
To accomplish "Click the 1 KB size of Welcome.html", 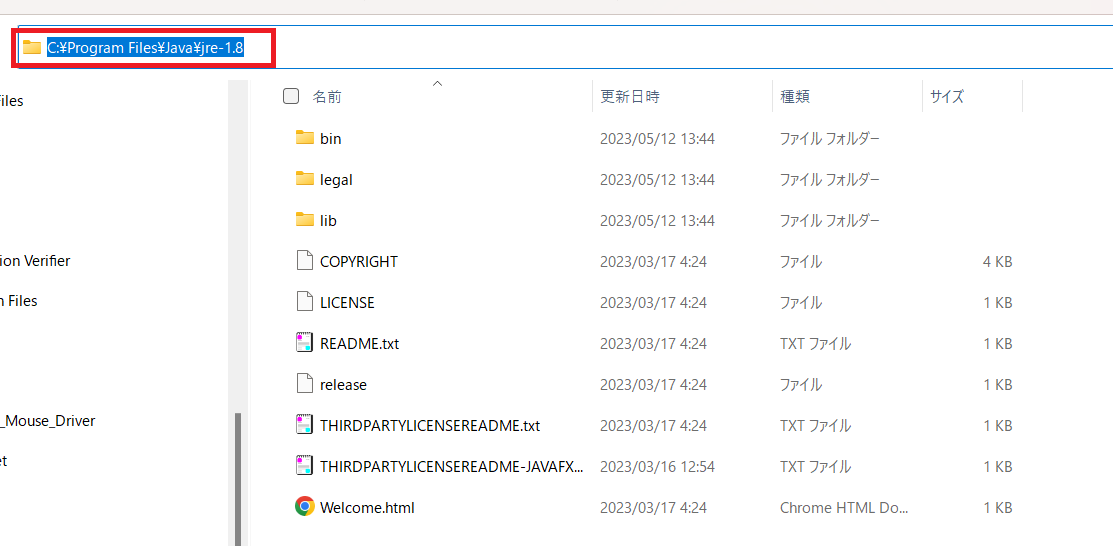I will [x=997, y=508].
